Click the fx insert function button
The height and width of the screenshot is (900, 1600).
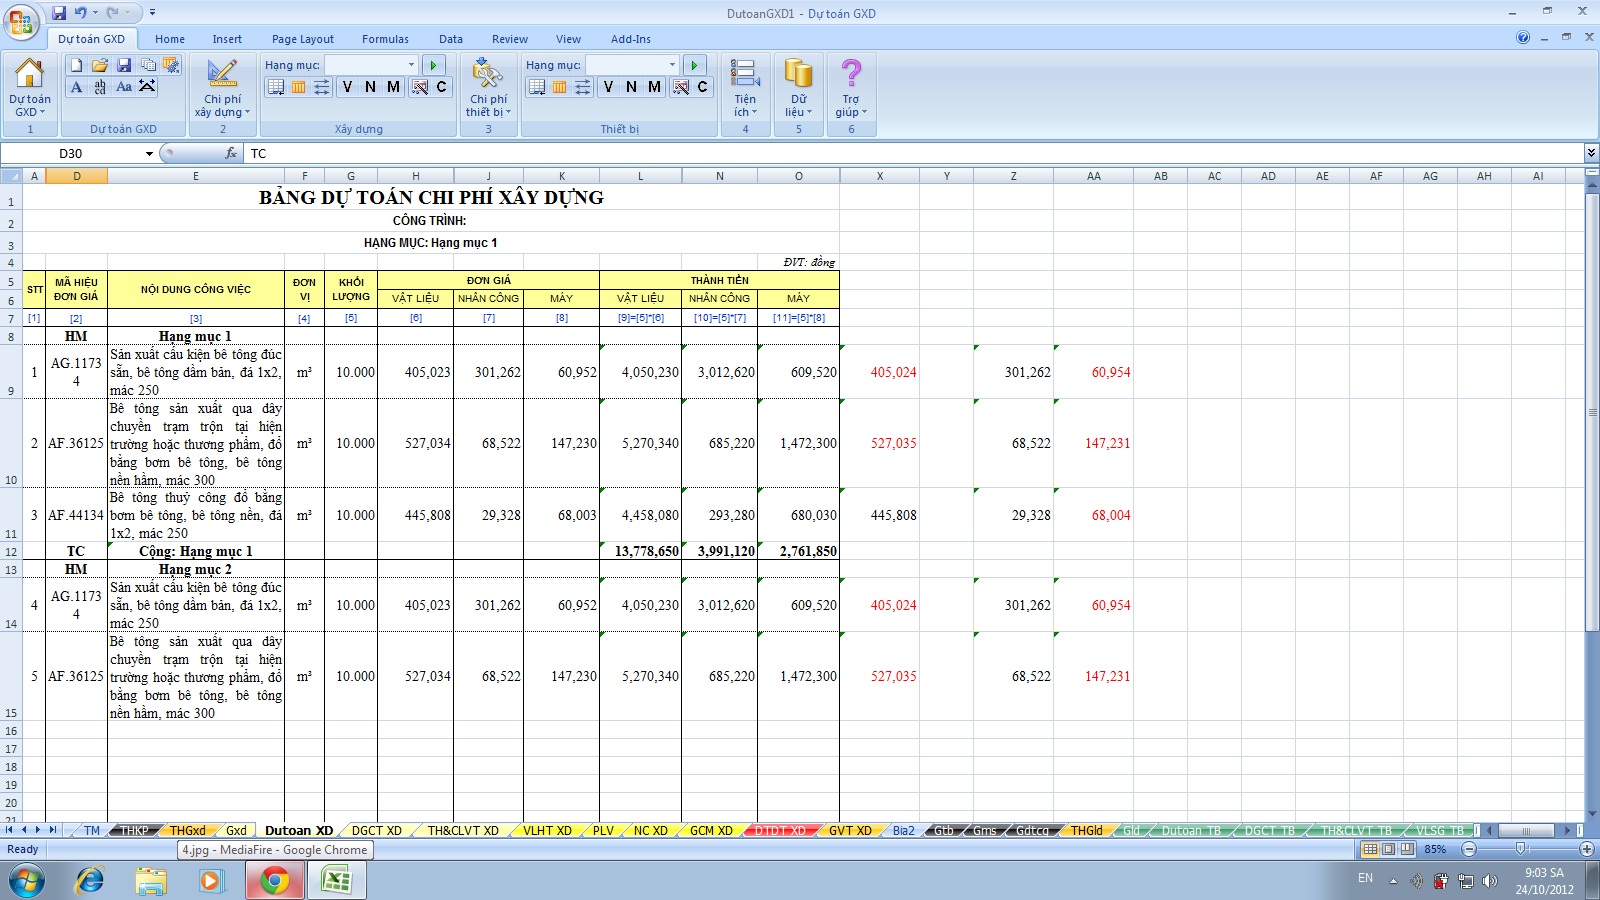pos(231,153)
